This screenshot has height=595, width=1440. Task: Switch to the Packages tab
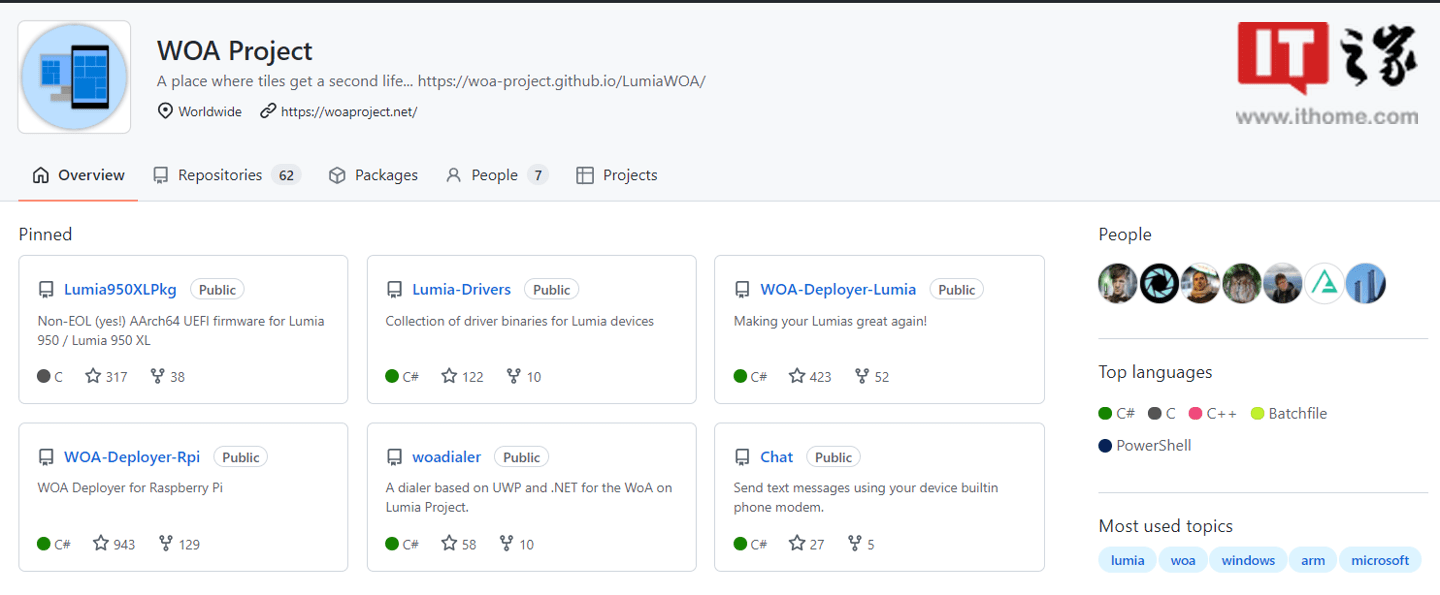click(373, 175)
